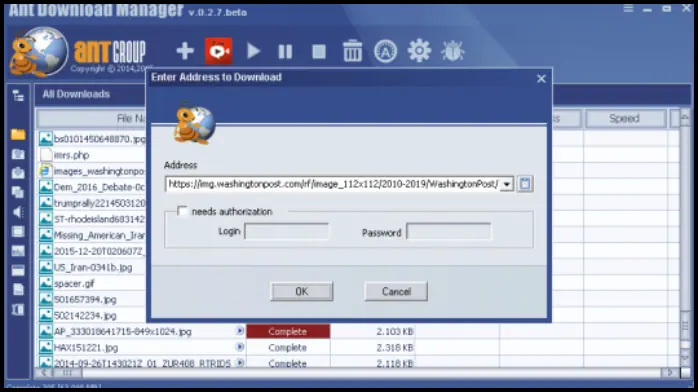Image resolution: width=698 pixels, height=392 pixels.
Task: Select the book-shaped archive sidebar icon
Action: (18, 309)
